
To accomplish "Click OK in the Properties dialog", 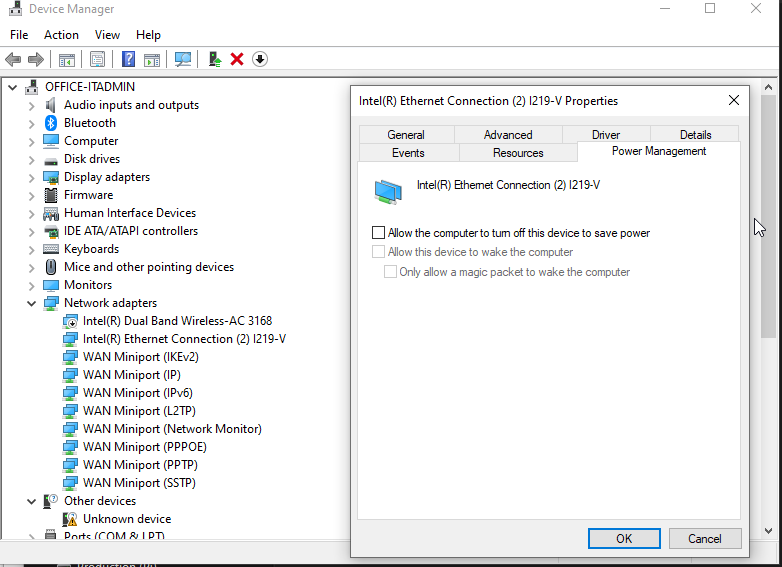I will pyautogui.click(x=624, y=539).
